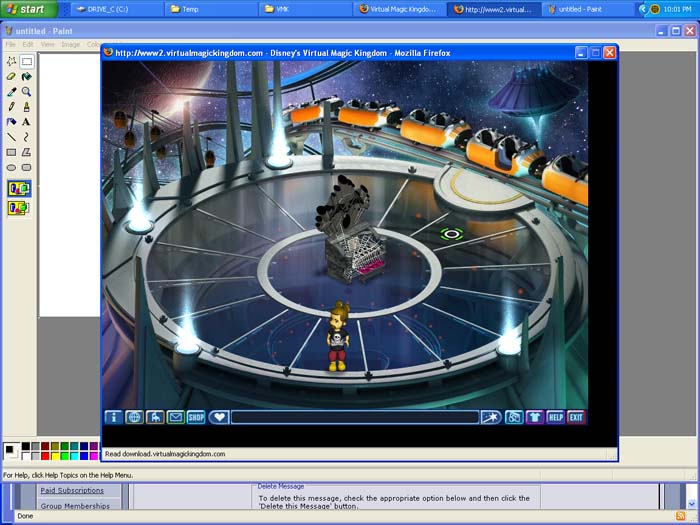Open the View menu in Paint
Viewport: 700px width, 525px height.
[47, 44]
